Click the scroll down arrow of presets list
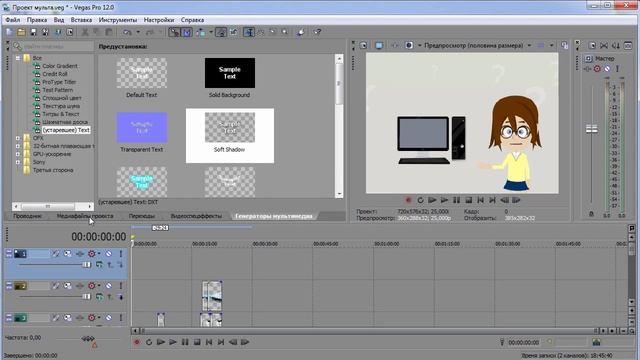Image resolution: width=640 pixels, height=360 pixels. [339, 194]
